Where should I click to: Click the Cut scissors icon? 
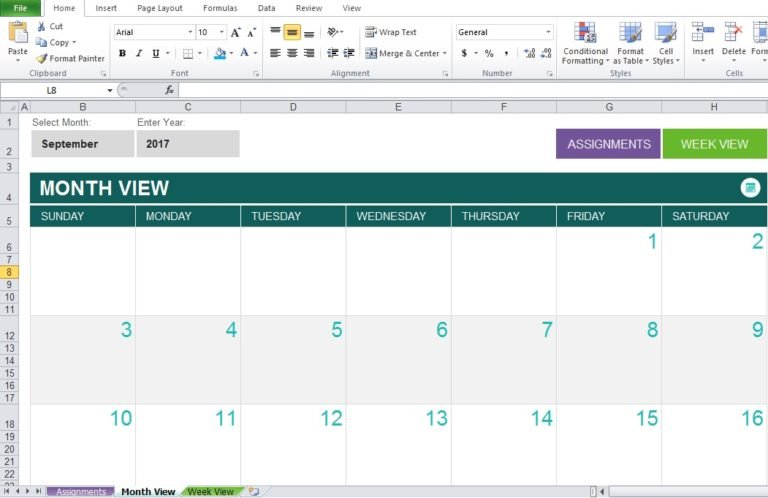[41, 27]
